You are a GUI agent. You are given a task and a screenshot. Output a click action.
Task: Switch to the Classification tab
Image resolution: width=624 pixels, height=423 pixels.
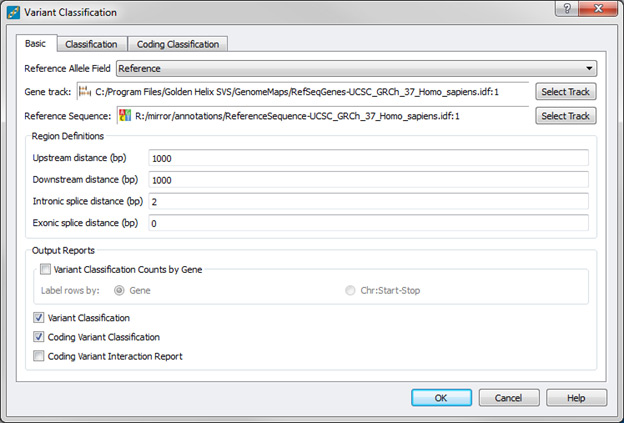click(x=91, y=44)
